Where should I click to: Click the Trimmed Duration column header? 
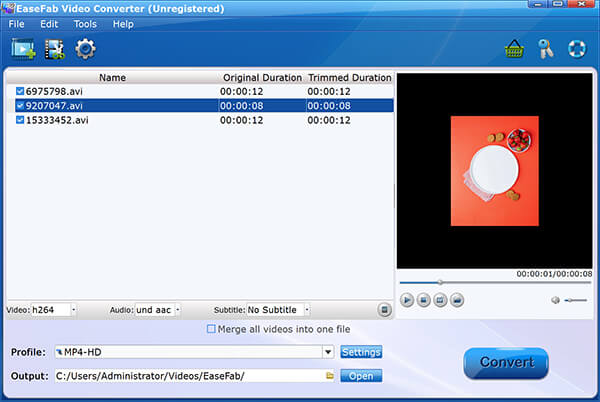[x=349, y=78]
